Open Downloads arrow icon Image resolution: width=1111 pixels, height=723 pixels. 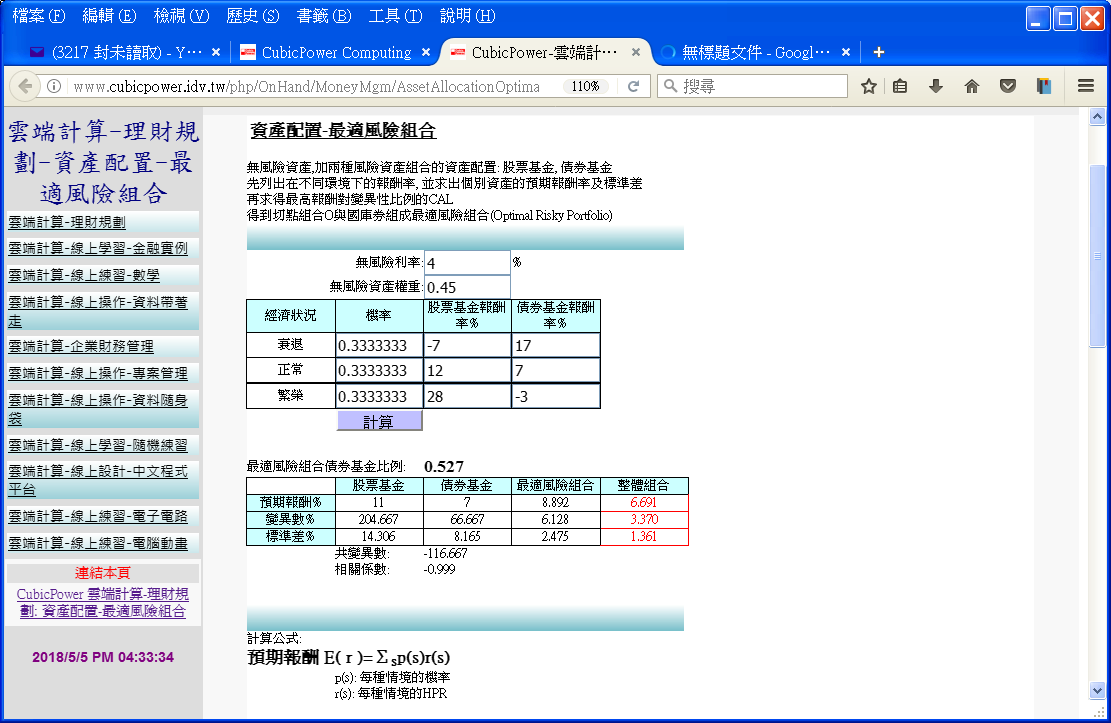[936, 86]
